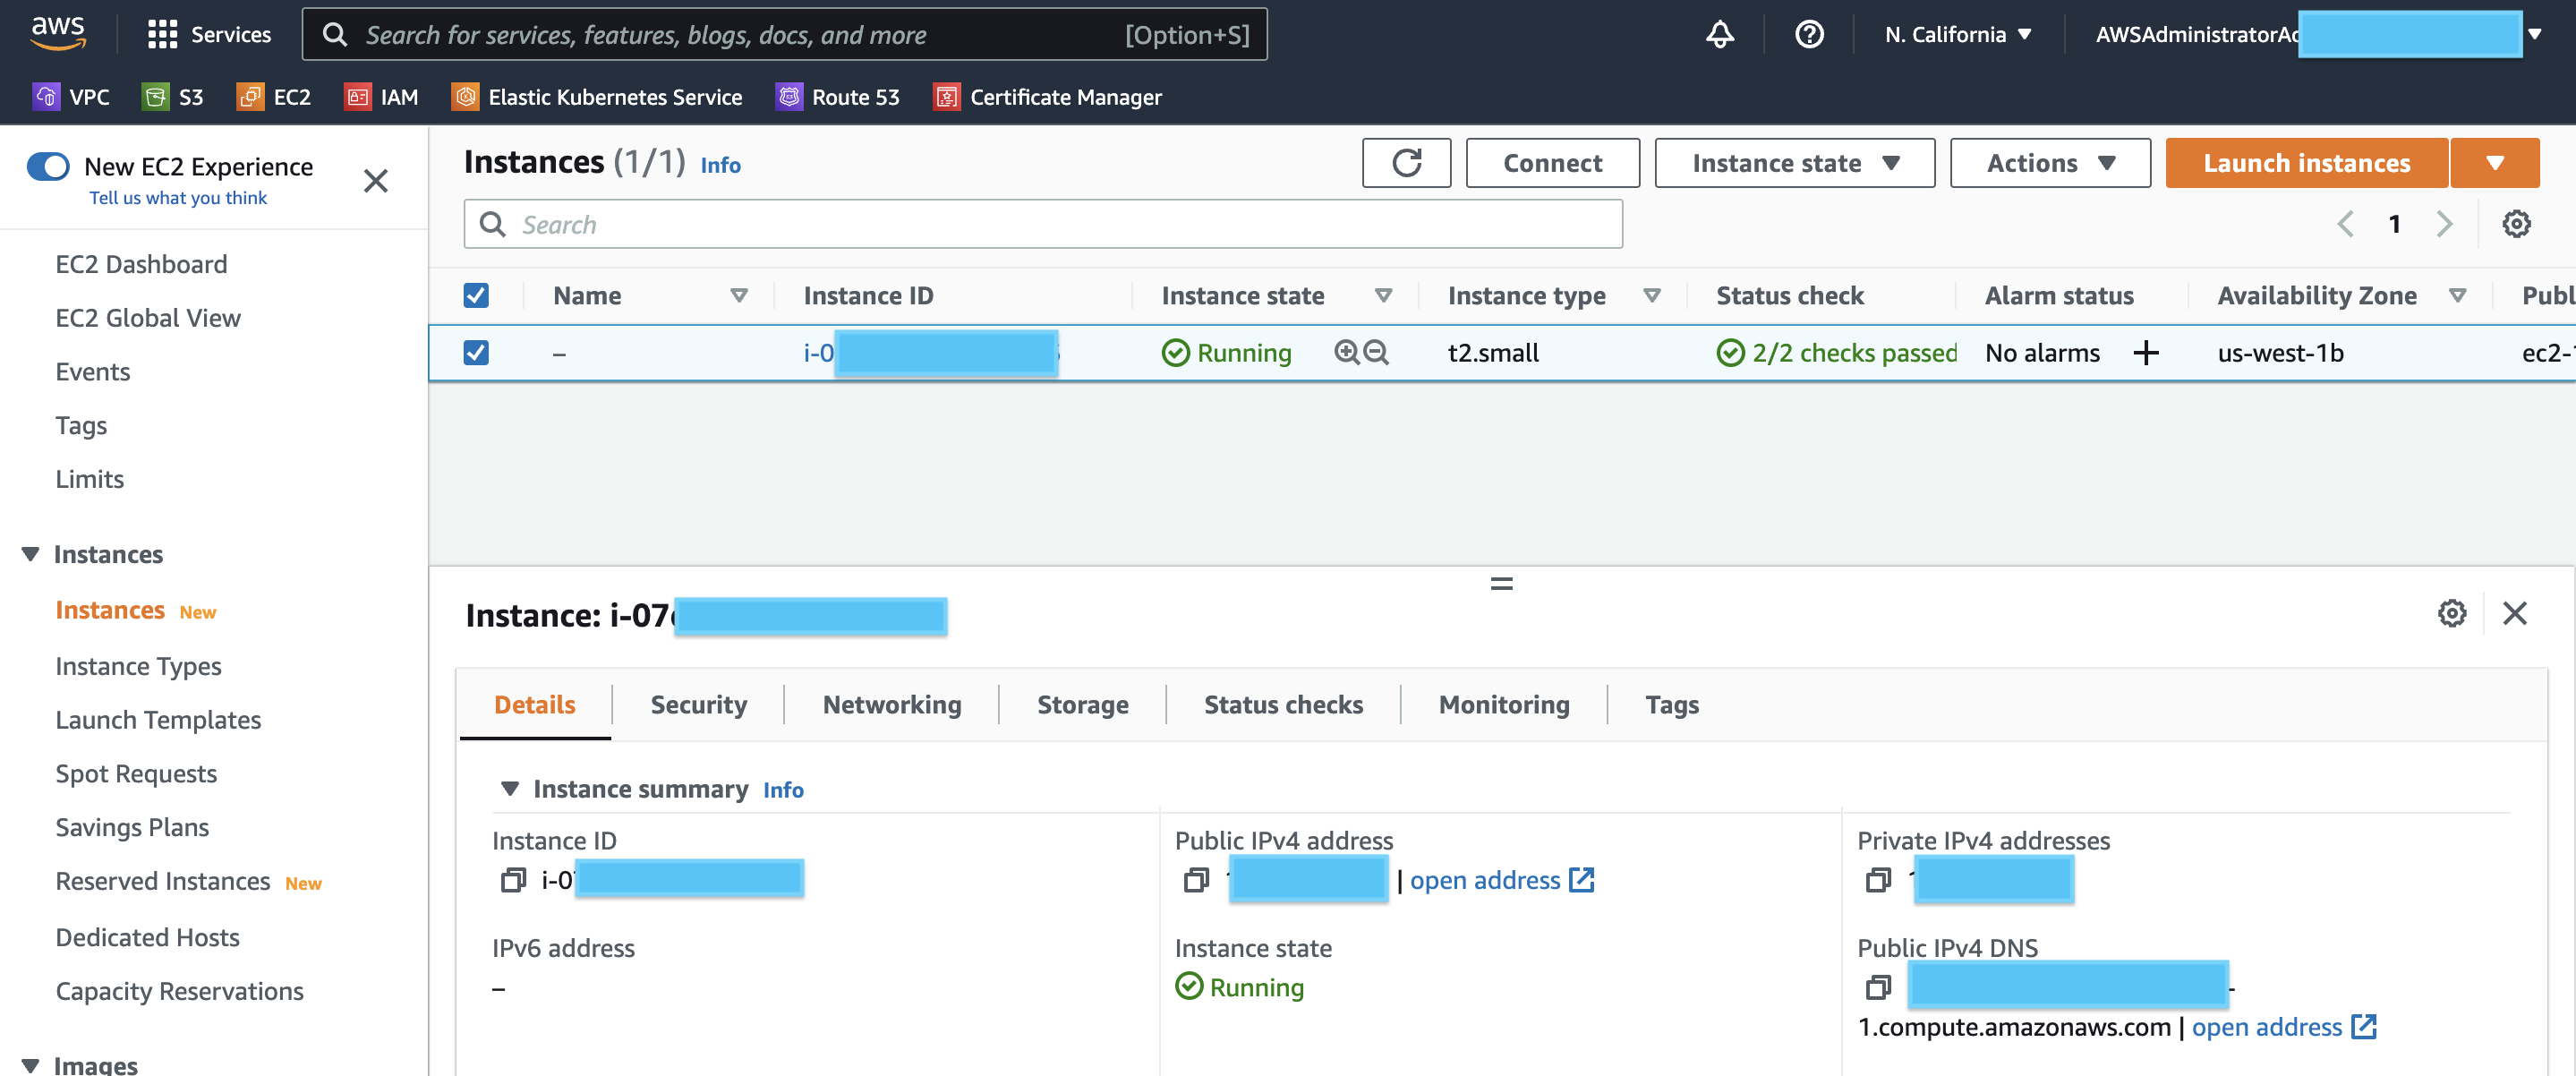Sort by Name column arrow

point(739,296)
